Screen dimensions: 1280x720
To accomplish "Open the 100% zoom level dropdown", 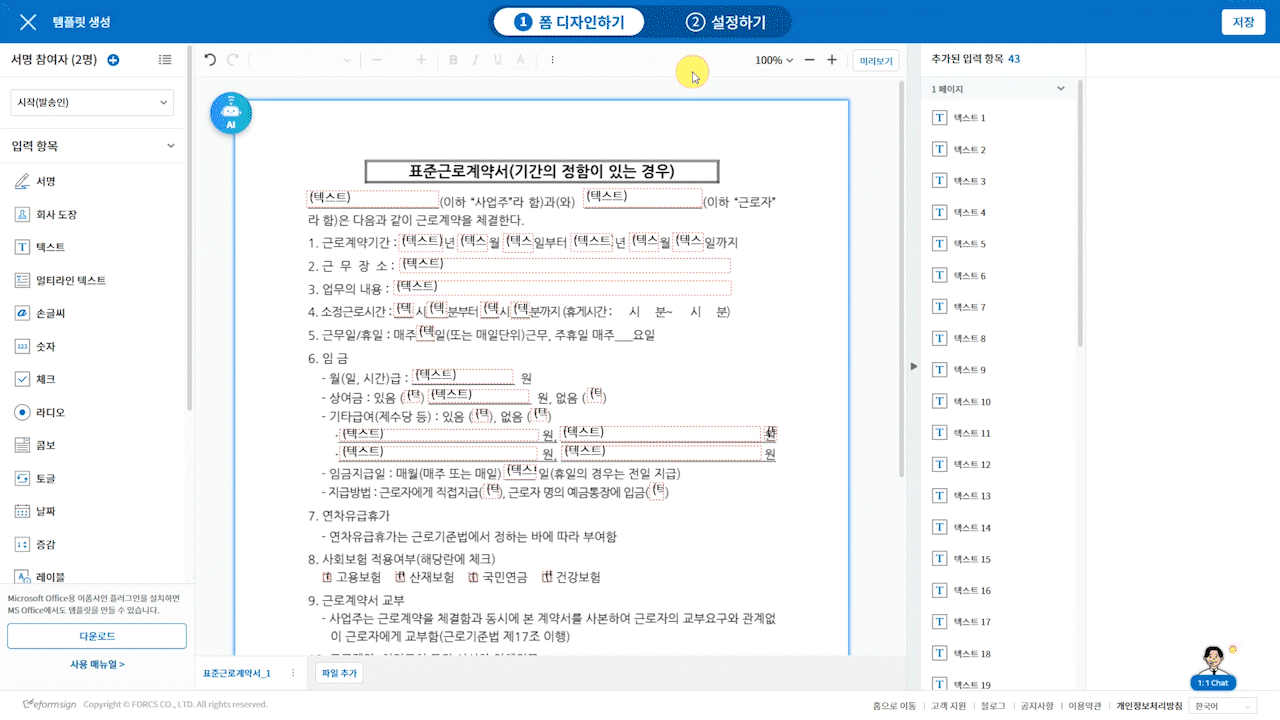I will tap(774, 60).
